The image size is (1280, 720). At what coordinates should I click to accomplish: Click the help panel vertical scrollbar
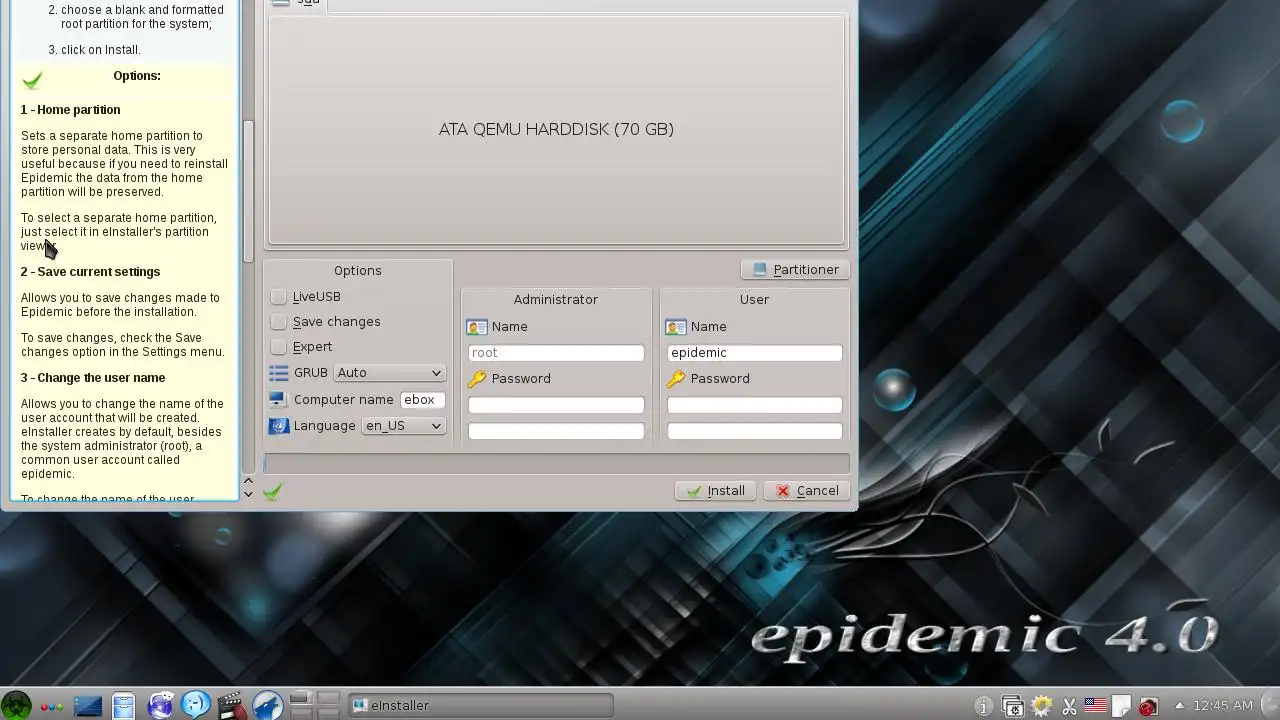tap(248, 190)
